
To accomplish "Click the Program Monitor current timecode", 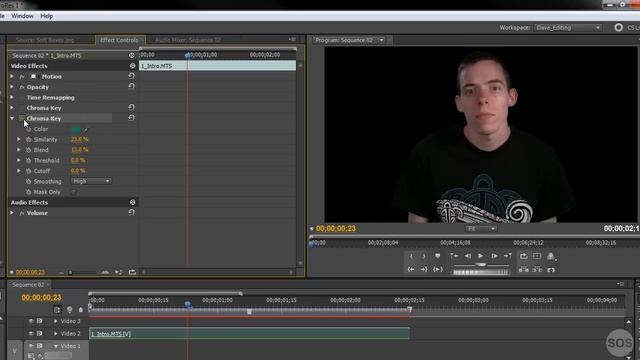I will (x=336, y=229).
